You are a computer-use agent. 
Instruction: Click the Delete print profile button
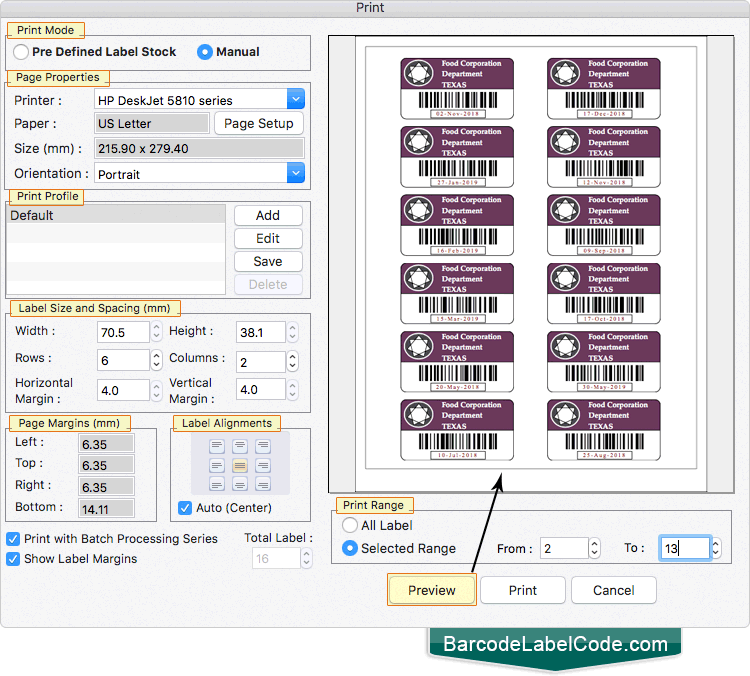click(x=268, y=284)
